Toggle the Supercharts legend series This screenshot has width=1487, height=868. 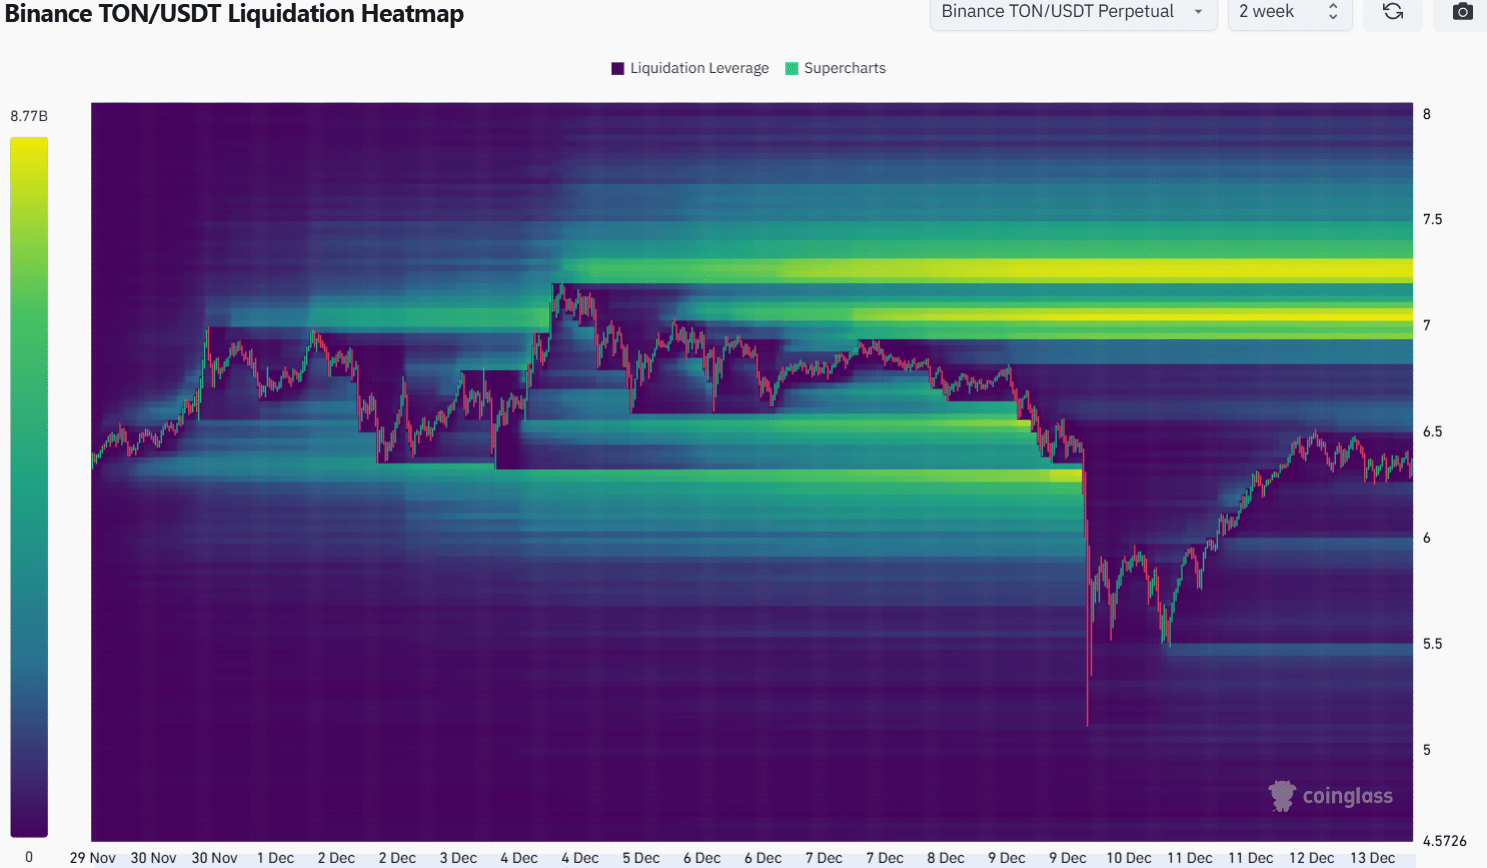point(836,68)
